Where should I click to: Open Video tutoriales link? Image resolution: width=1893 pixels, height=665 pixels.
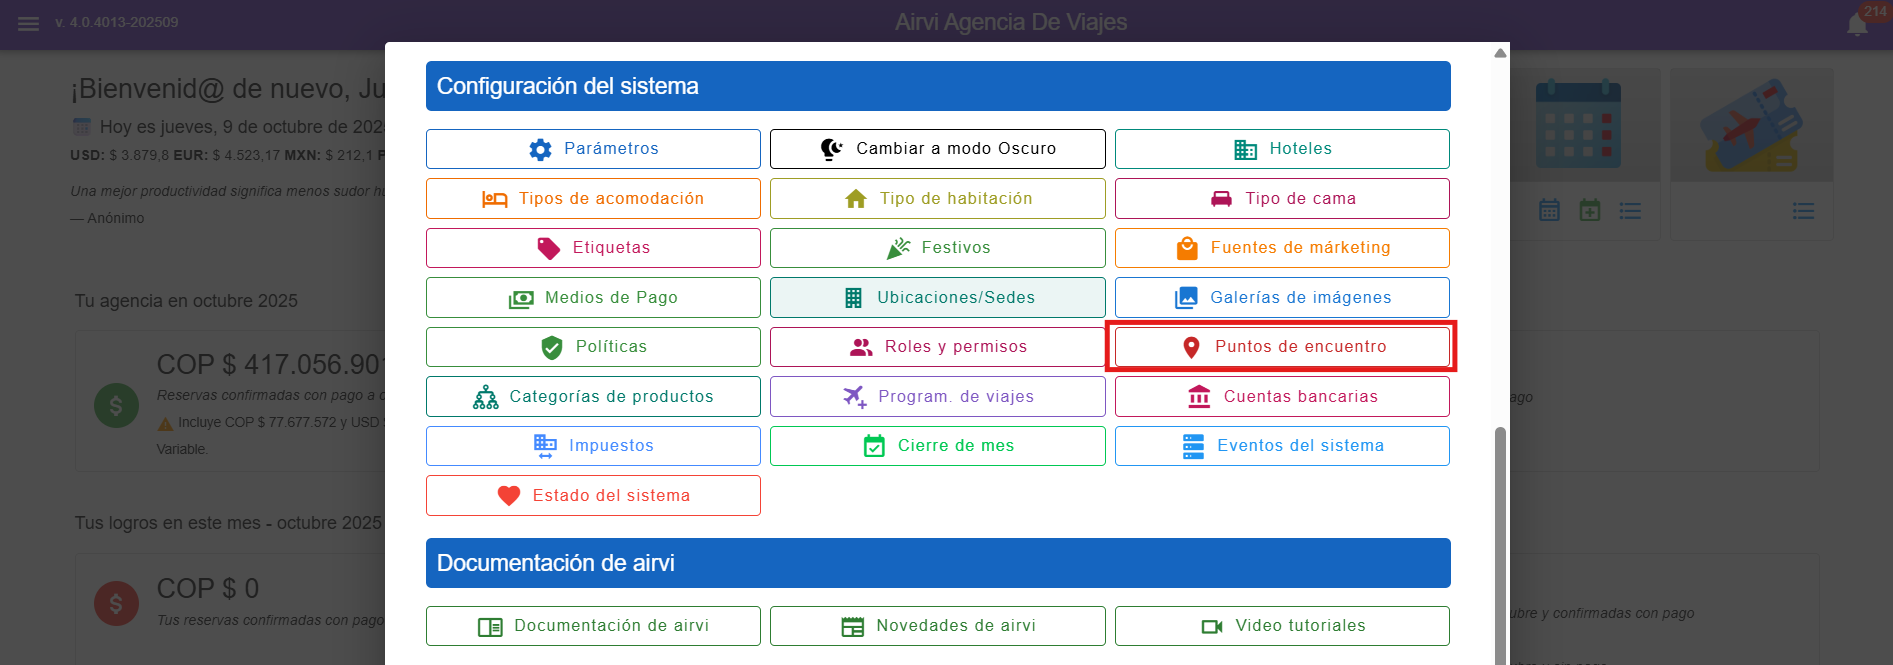[1282, 626]
